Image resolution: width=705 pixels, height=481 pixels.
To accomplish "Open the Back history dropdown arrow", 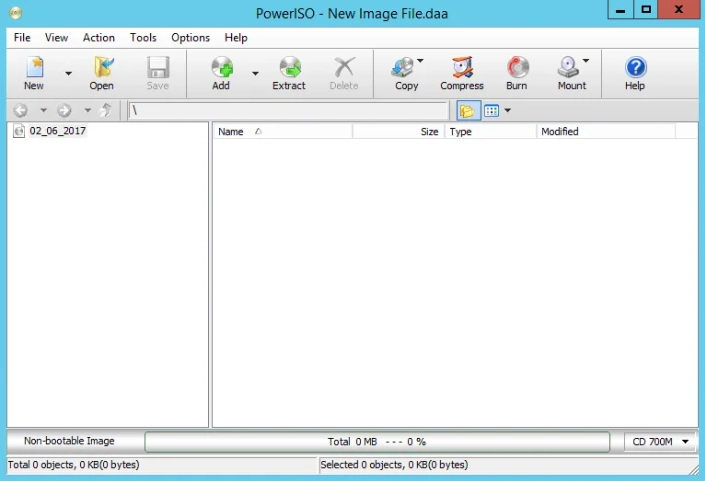I will [x=43, y=110].
